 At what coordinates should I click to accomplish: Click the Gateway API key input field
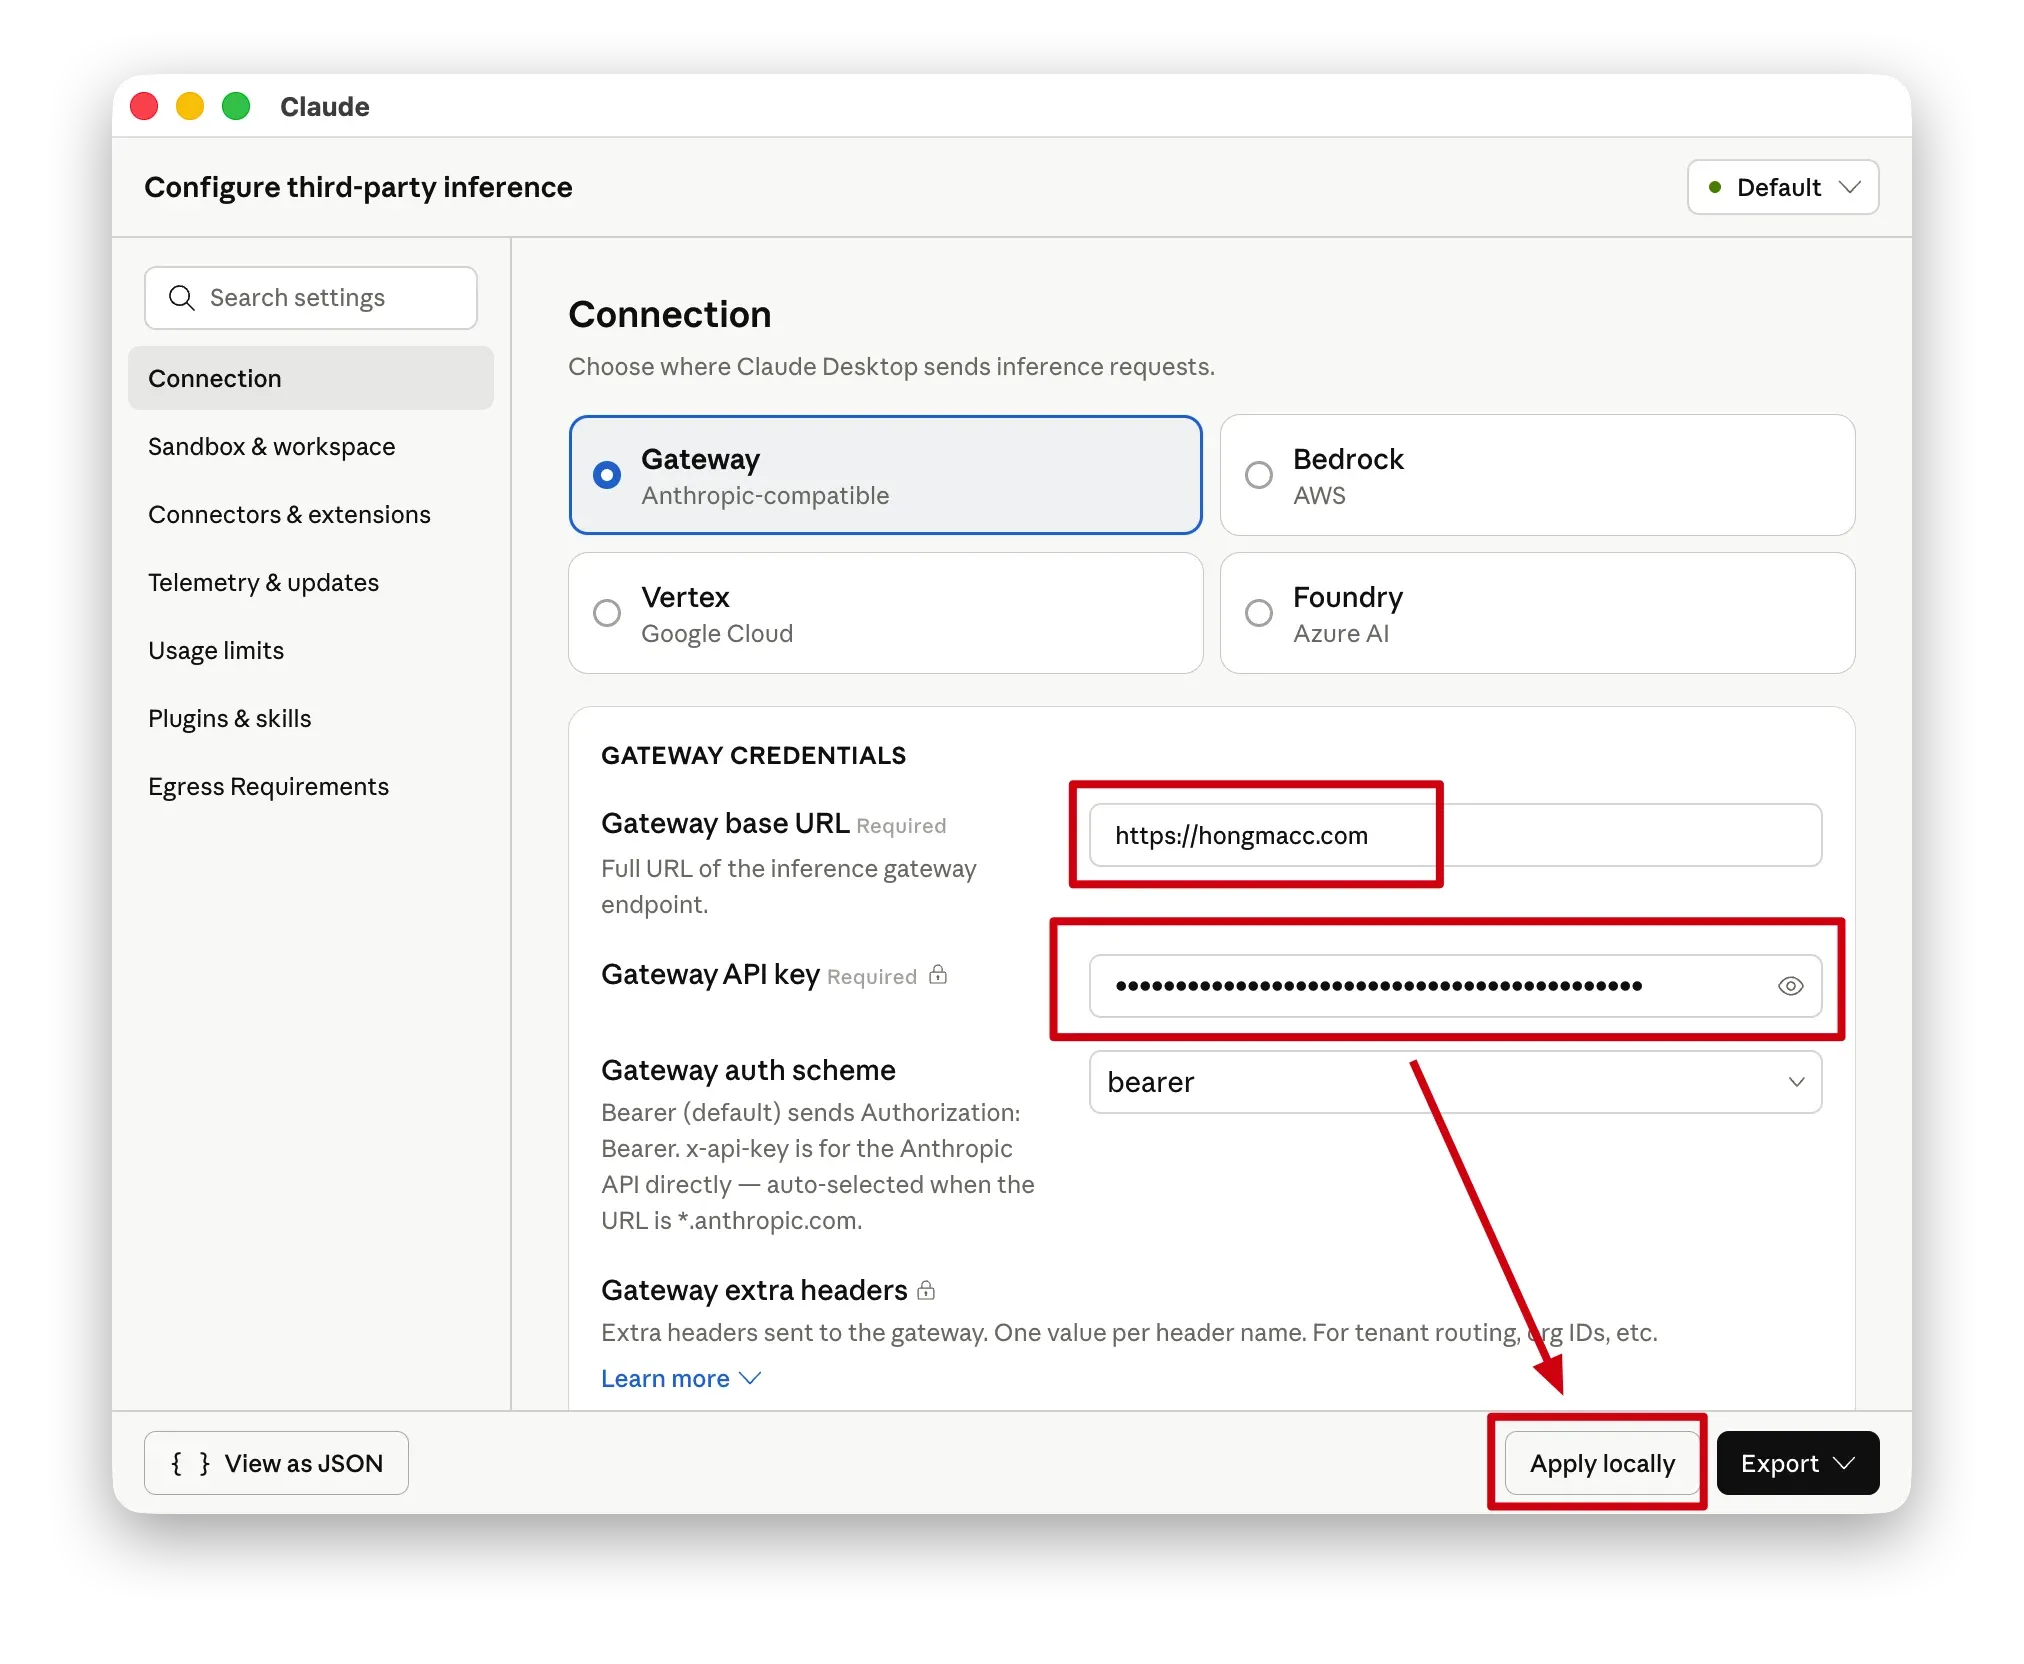click(1455, 986)
